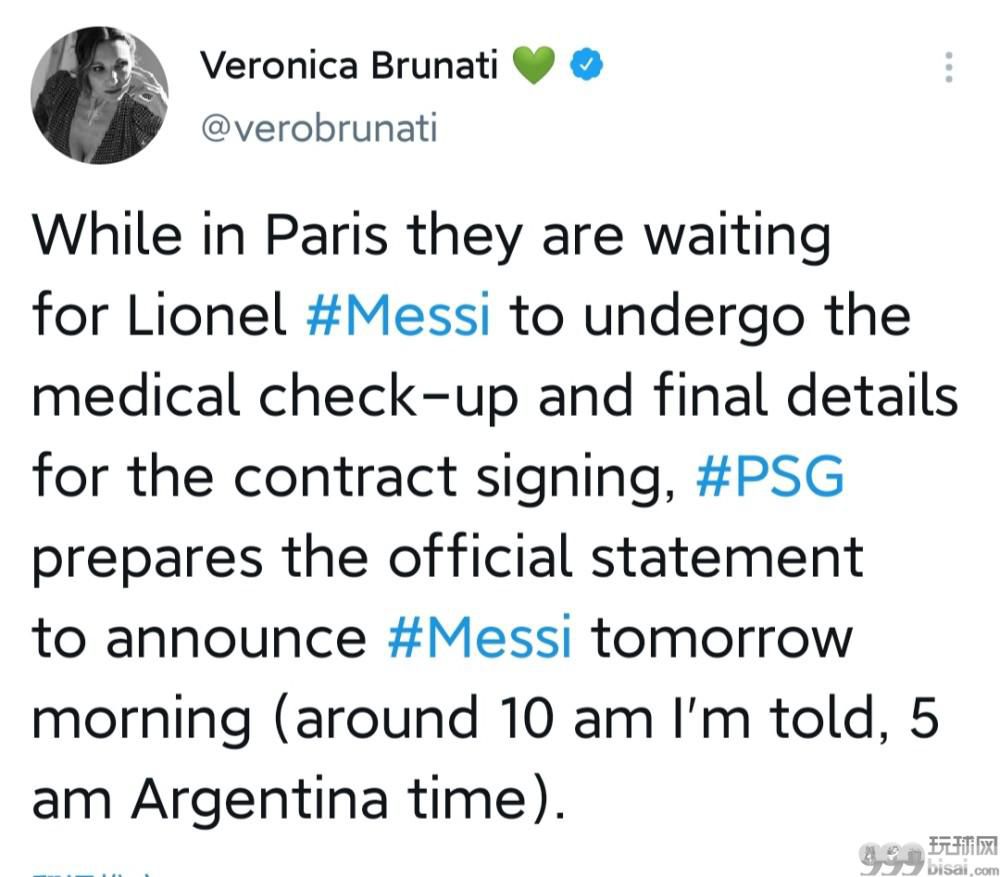Viewport: 1000px width, 877px height.
Task: Open the @verobrunati handle
Action: pyautogui.click(x=319, y=128)
